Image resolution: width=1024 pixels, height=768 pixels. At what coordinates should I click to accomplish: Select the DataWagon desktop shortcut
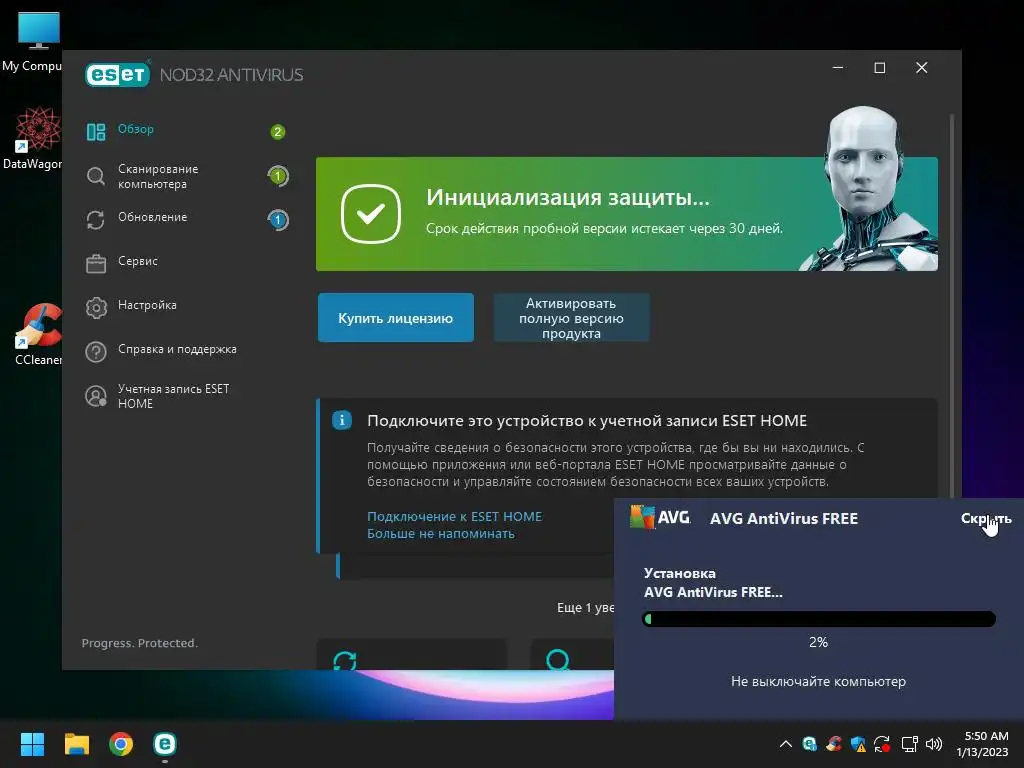pyautogui.click(x=34, y=138)
